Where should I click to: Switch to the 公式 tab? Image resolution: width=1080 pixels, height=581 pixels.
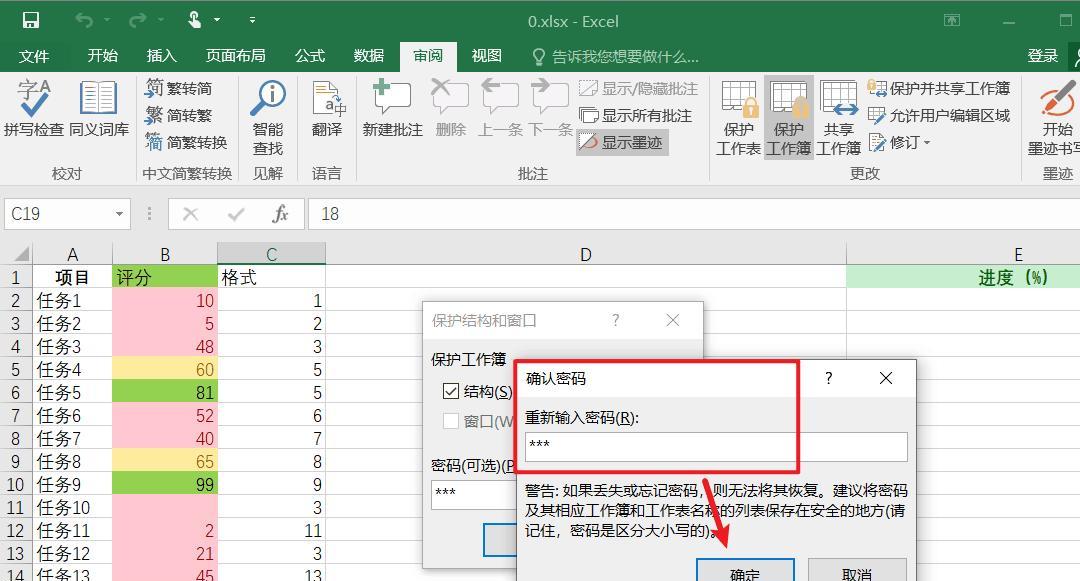(x=310, y=55)
